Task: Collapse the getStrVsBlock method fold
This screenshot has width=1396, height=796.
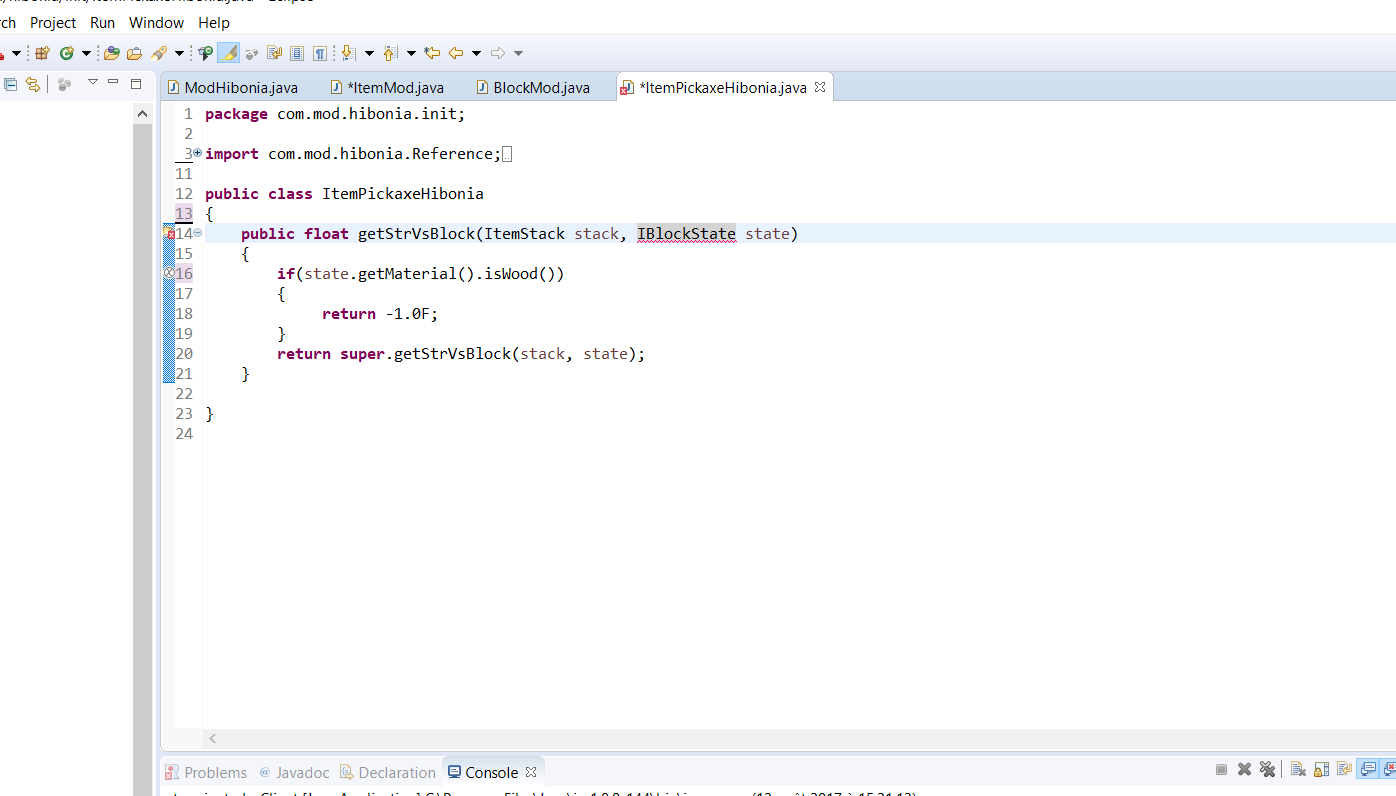Action: point(197,233)
